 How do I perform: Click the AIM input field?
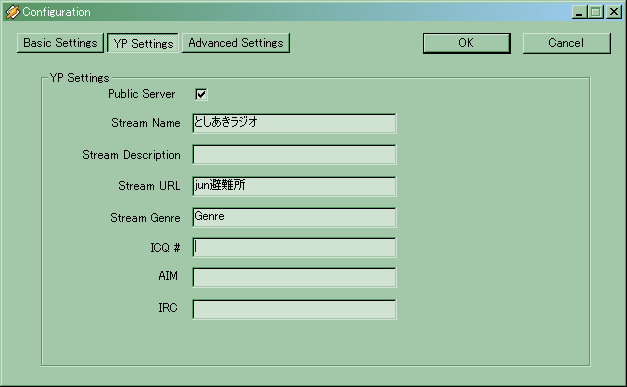pyautogui.click(x=294, y=277)
